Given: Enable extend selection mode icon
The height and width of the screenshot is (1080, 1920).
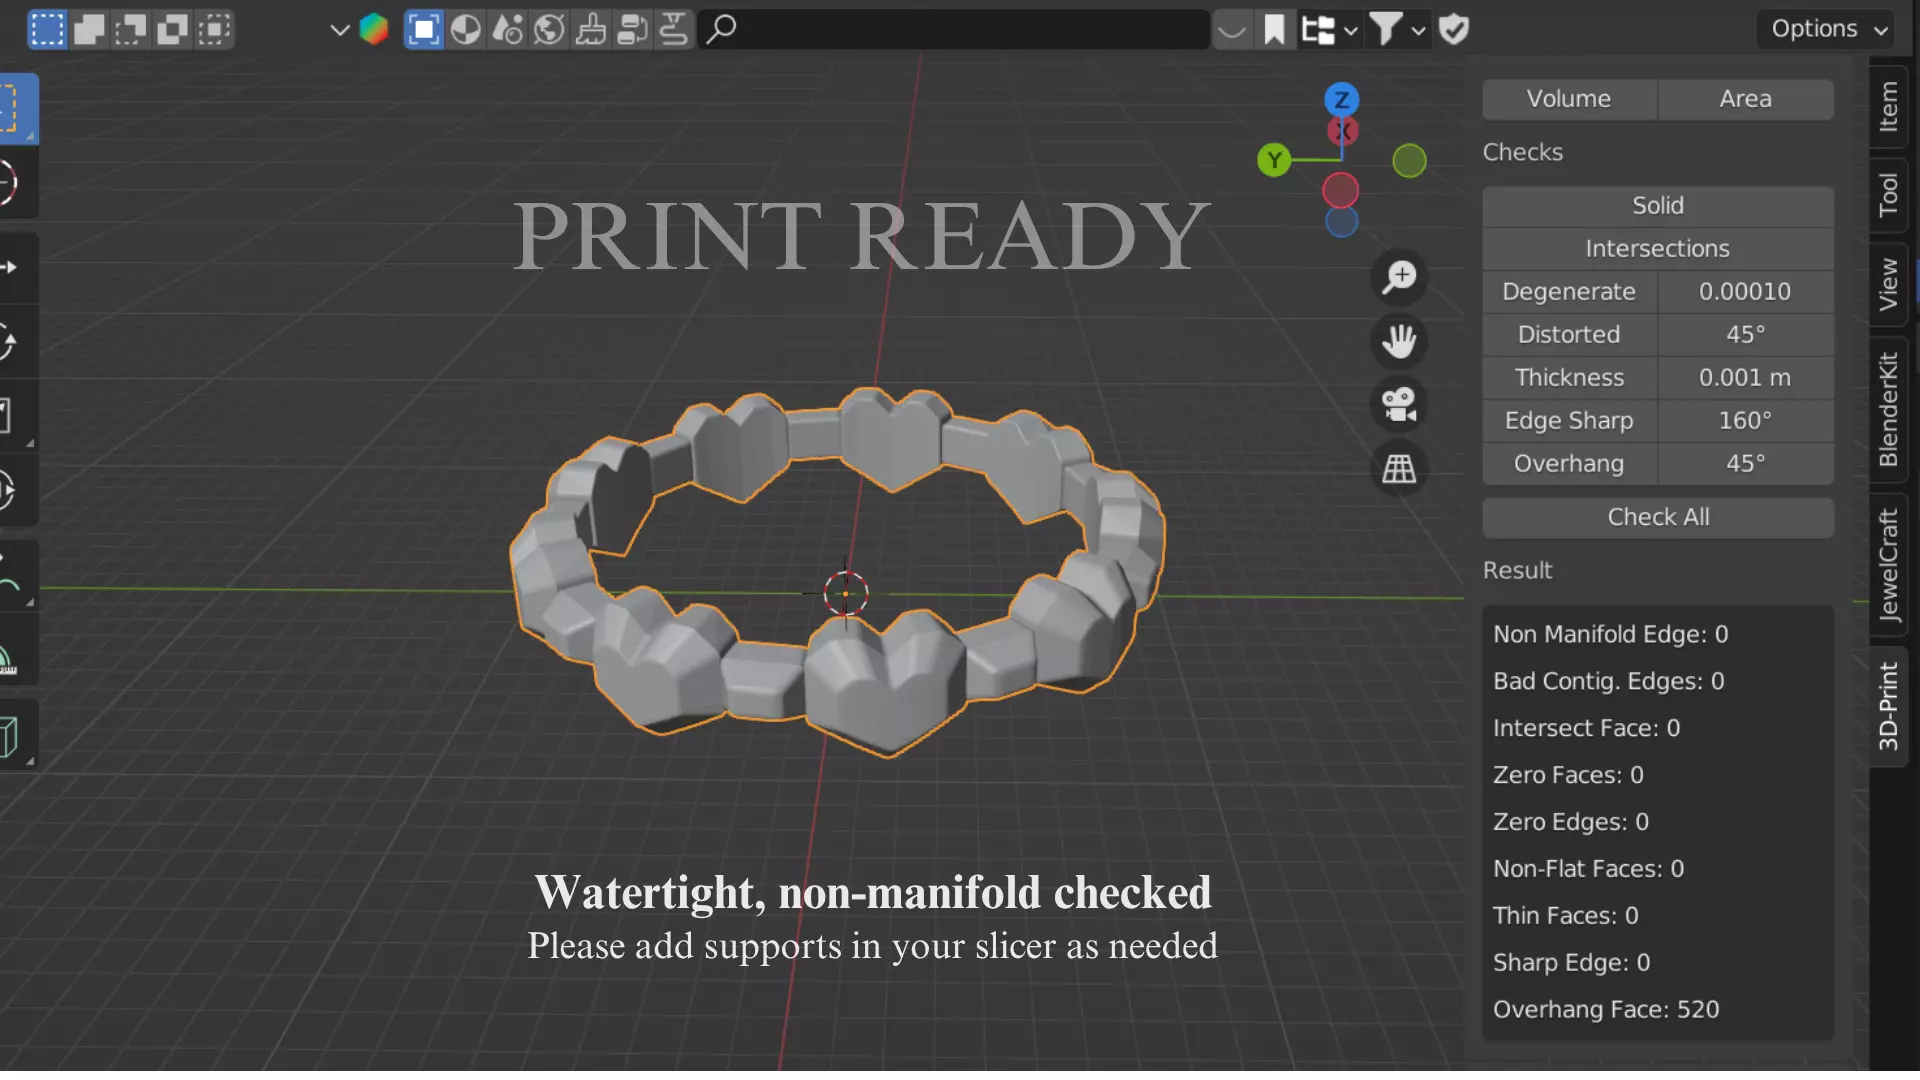Looking at the screenshot, I should [89, 29].
